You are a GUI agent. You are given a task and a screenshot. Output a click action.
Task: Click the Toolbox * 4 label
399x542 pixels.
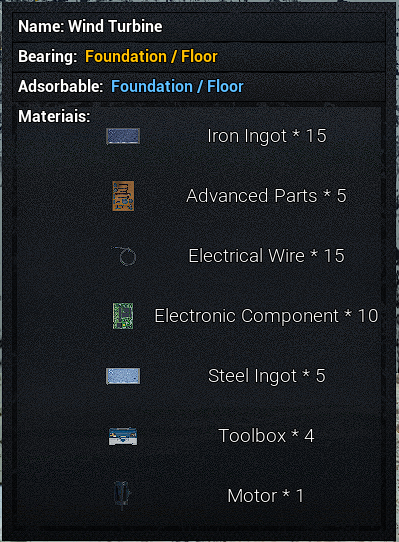pyautogui.click(x=266, y=436)
